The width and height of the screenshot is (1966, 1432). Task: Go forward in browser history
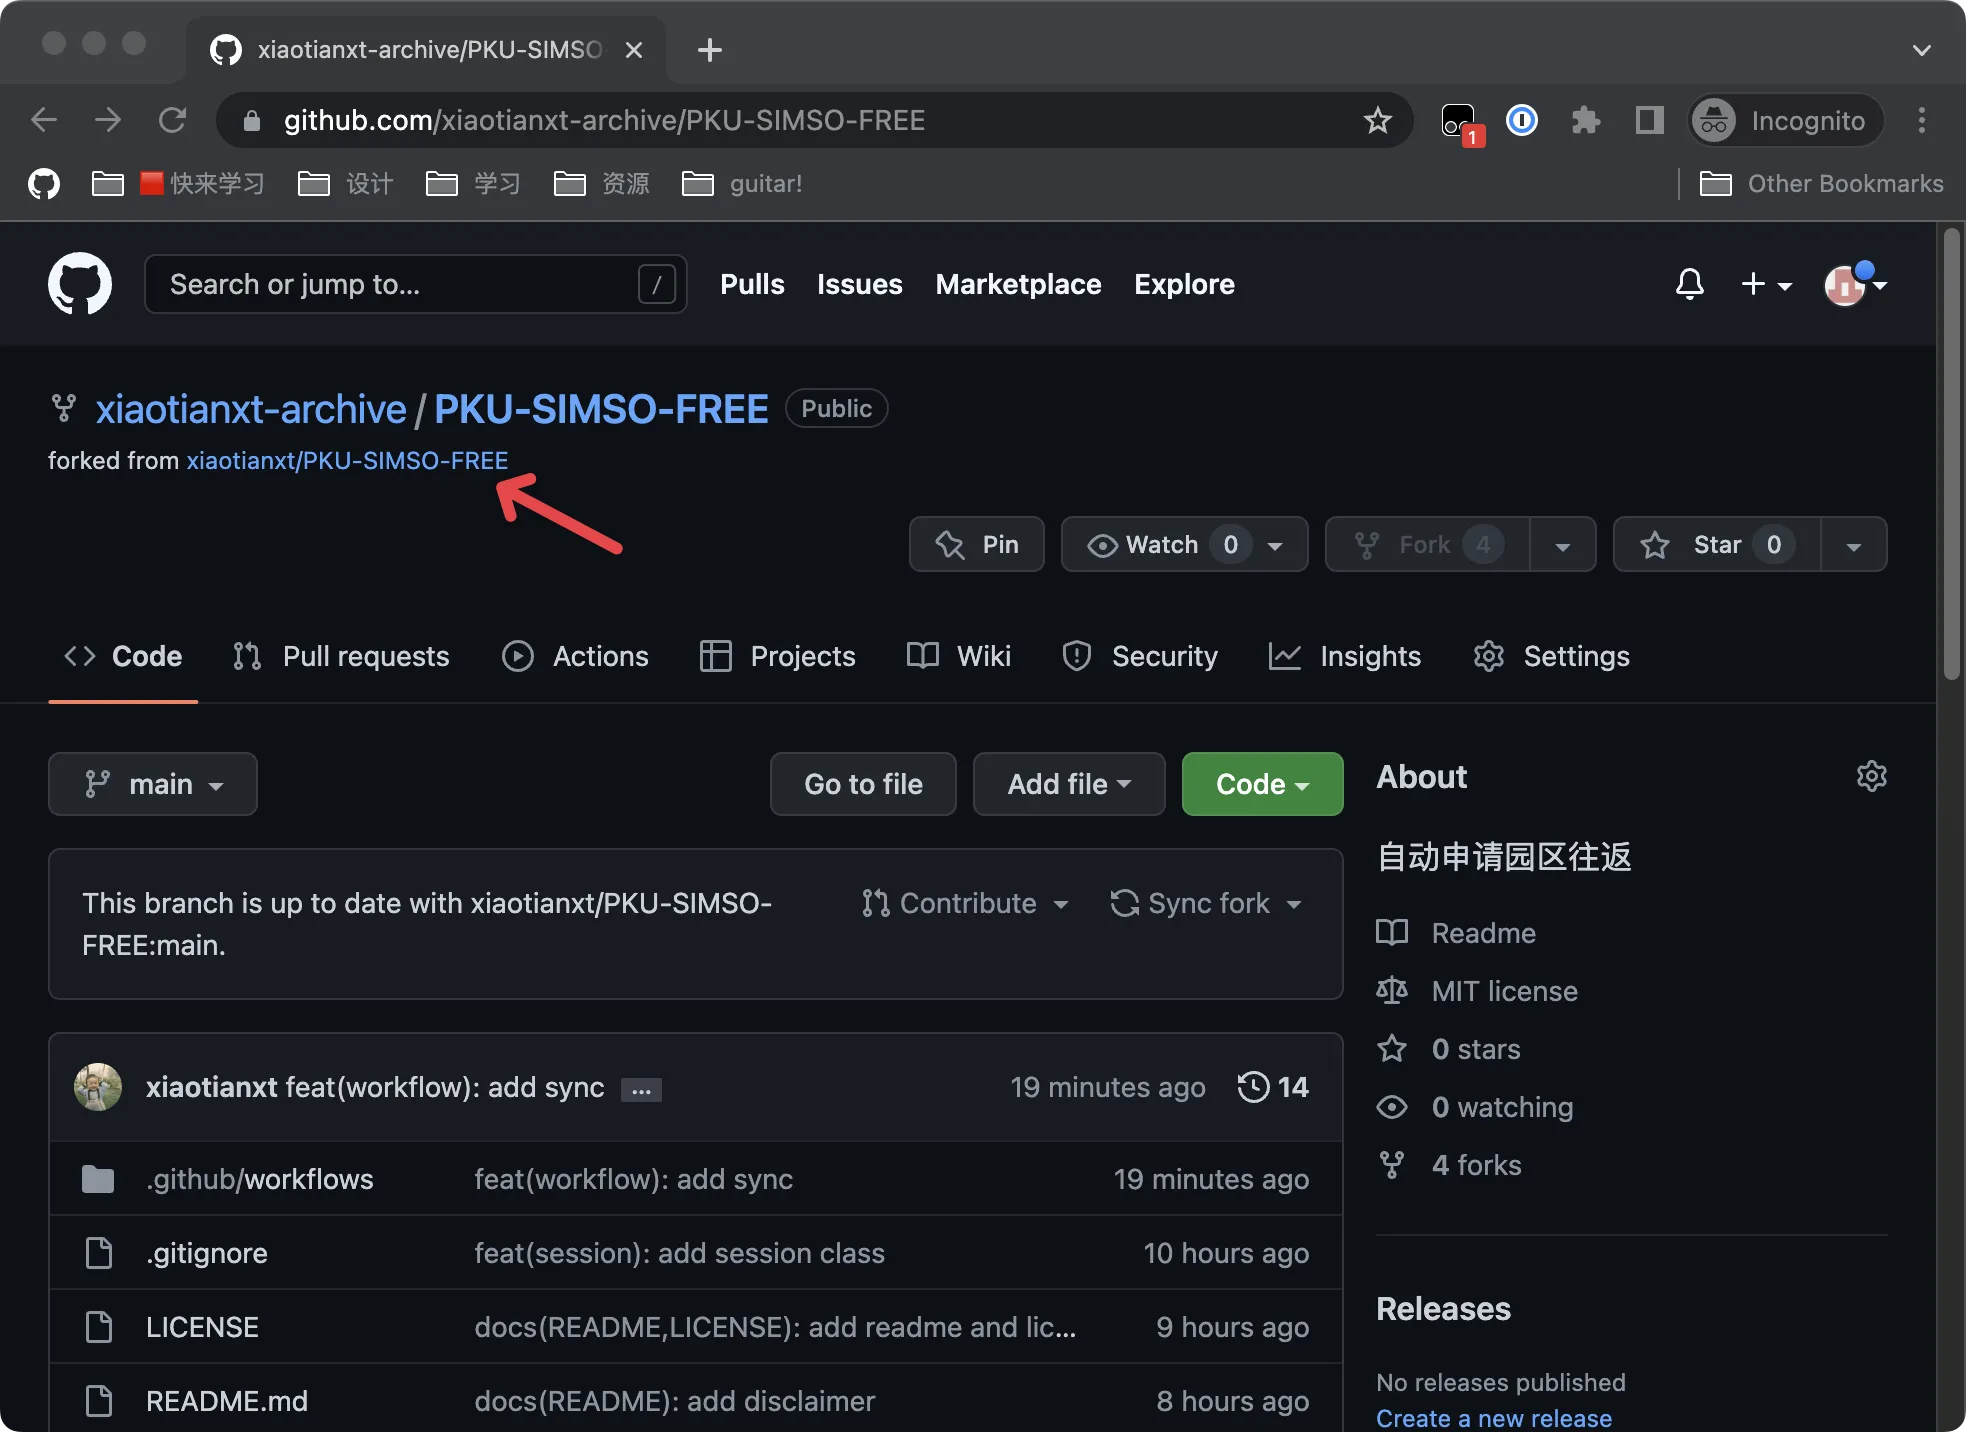(108, 121)
